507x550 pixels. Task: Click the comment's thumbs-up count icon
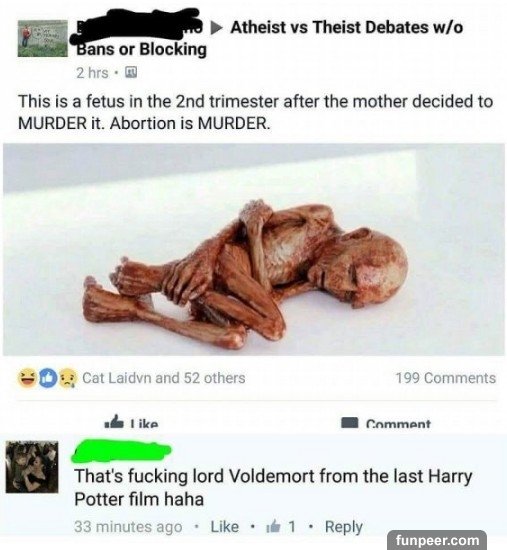(x=273, y=526)
